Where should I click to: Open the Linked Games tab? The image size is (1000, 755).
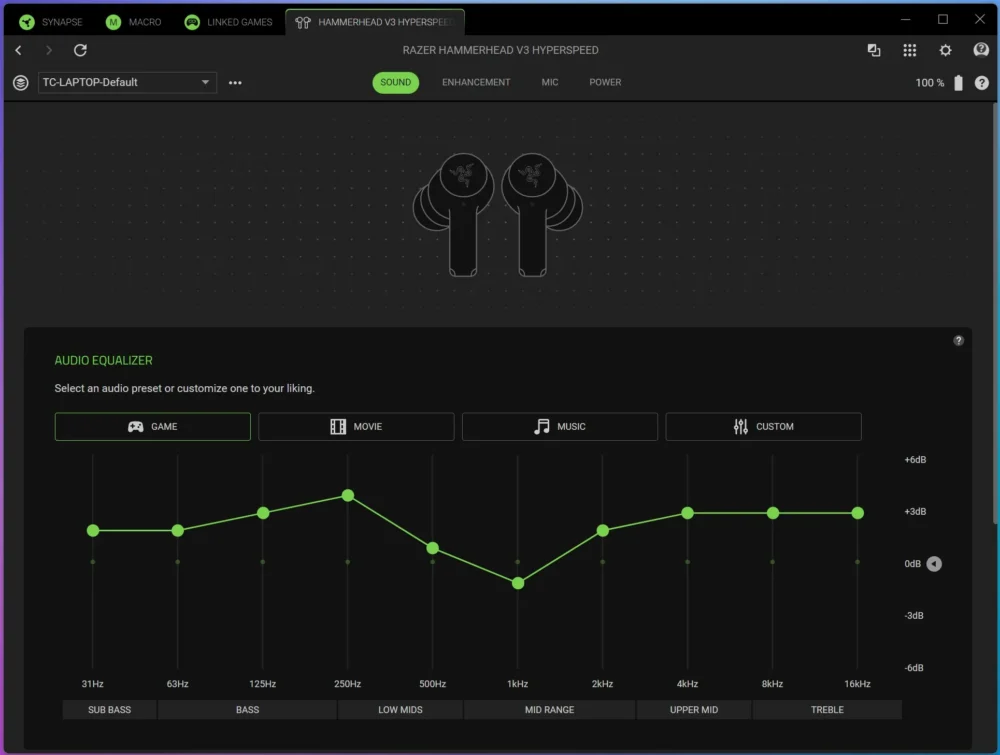(228, 22)
